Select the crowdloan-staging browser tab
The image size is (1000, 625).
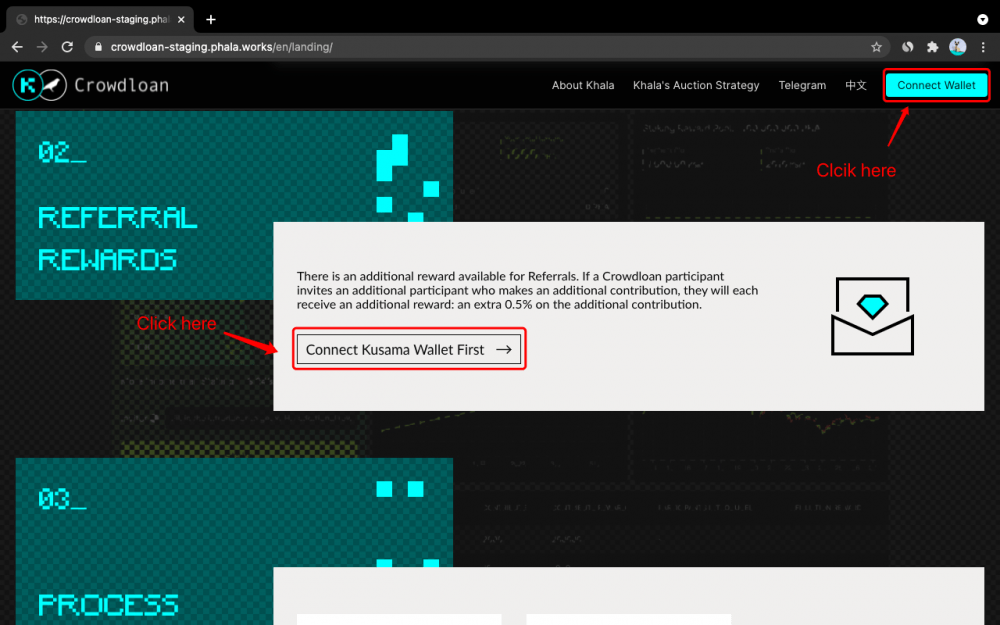100,19
